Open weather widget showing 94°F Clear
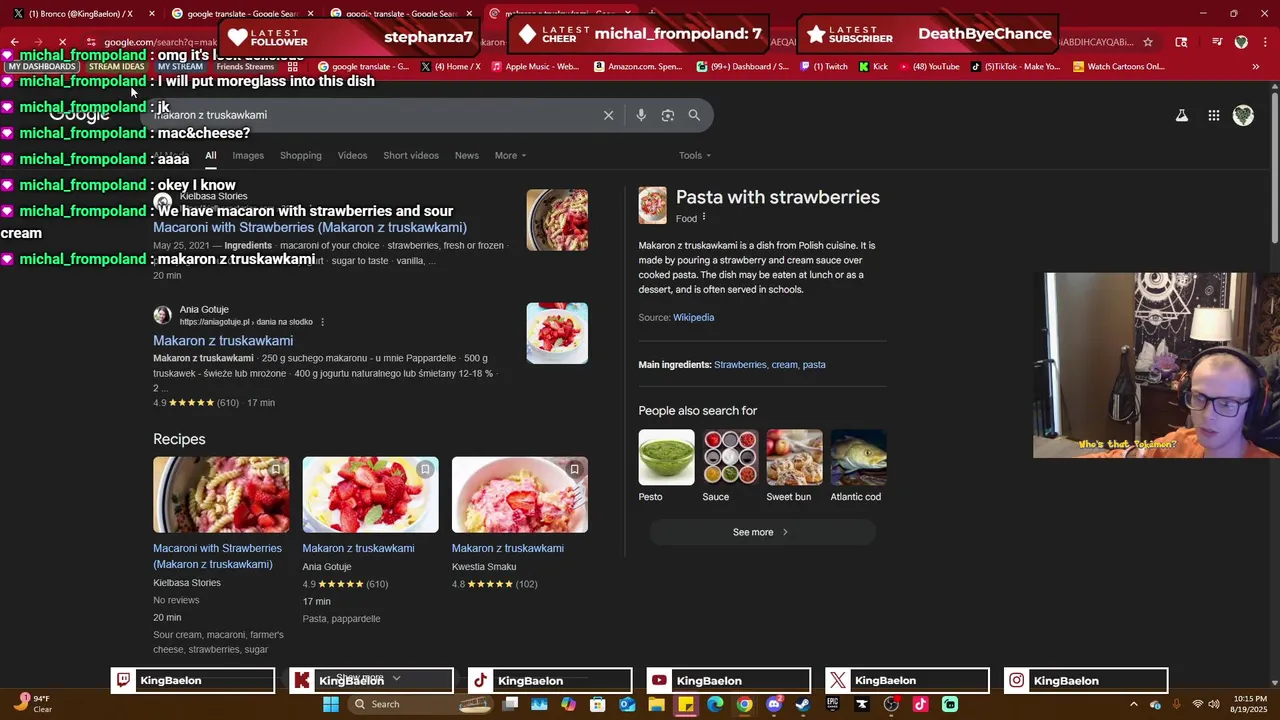This screenshot has width=1280, height=720. pos(32,704)
